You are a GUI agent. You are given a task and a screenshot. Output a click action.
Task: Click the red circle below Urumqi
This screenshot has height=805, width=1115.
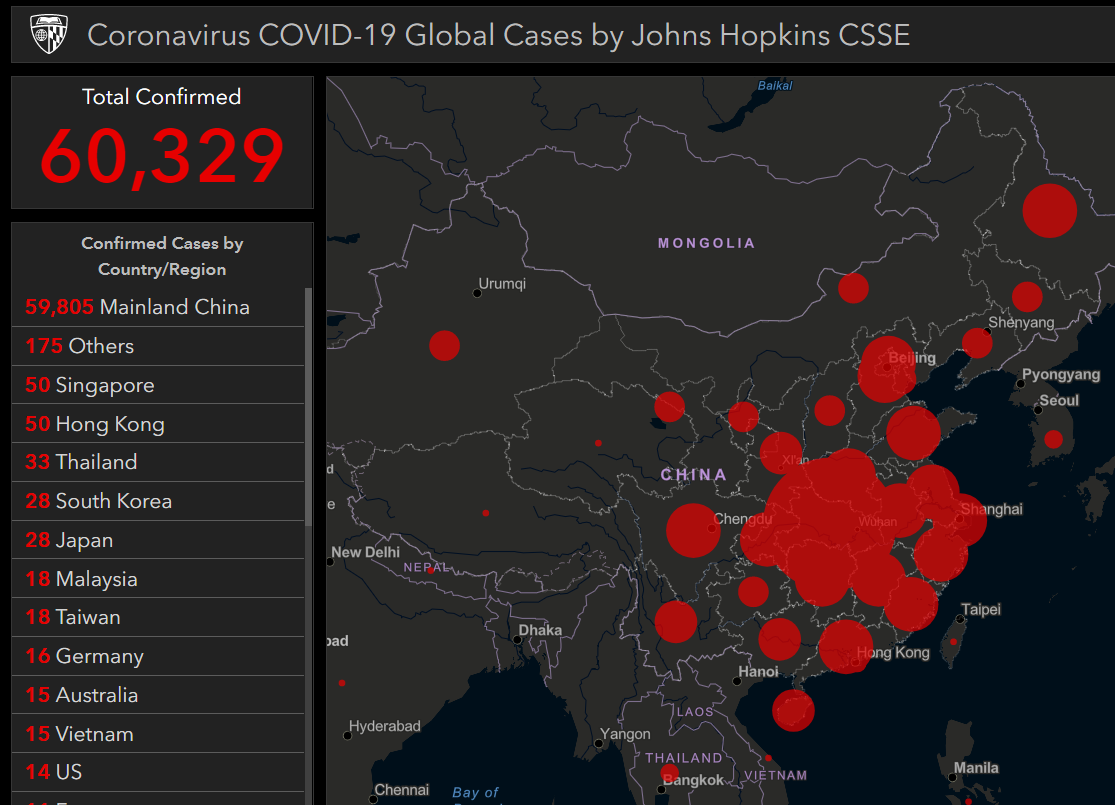pos(444,345)
